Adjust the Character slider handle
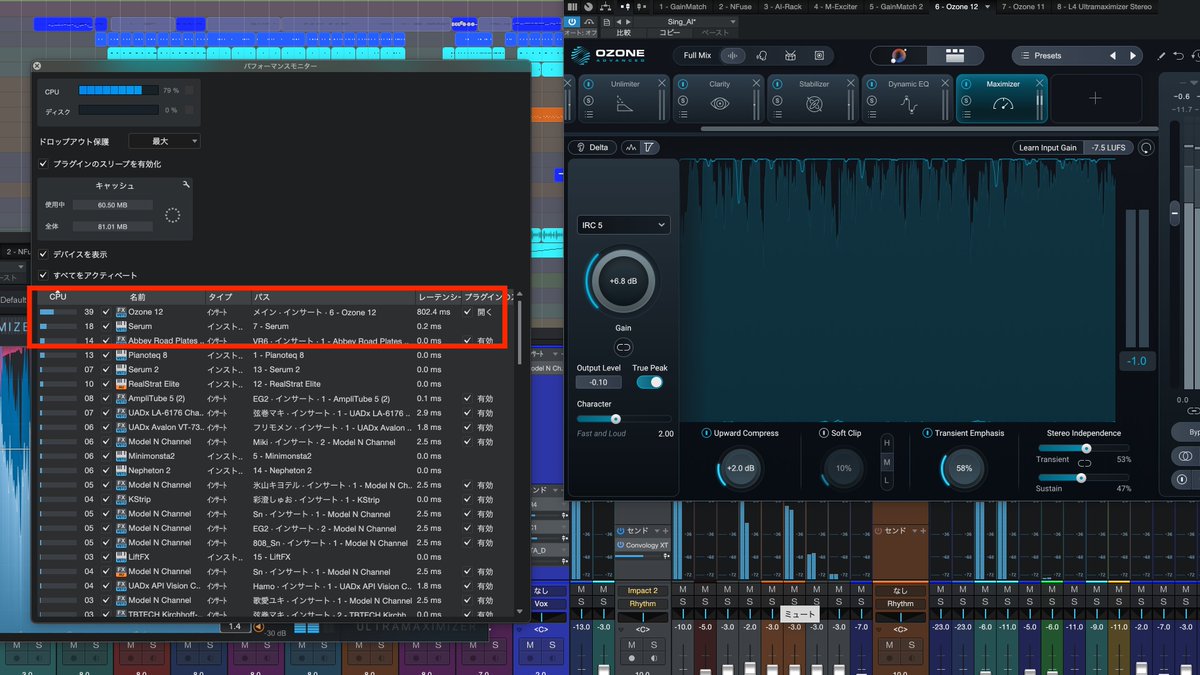 [615, 419]
